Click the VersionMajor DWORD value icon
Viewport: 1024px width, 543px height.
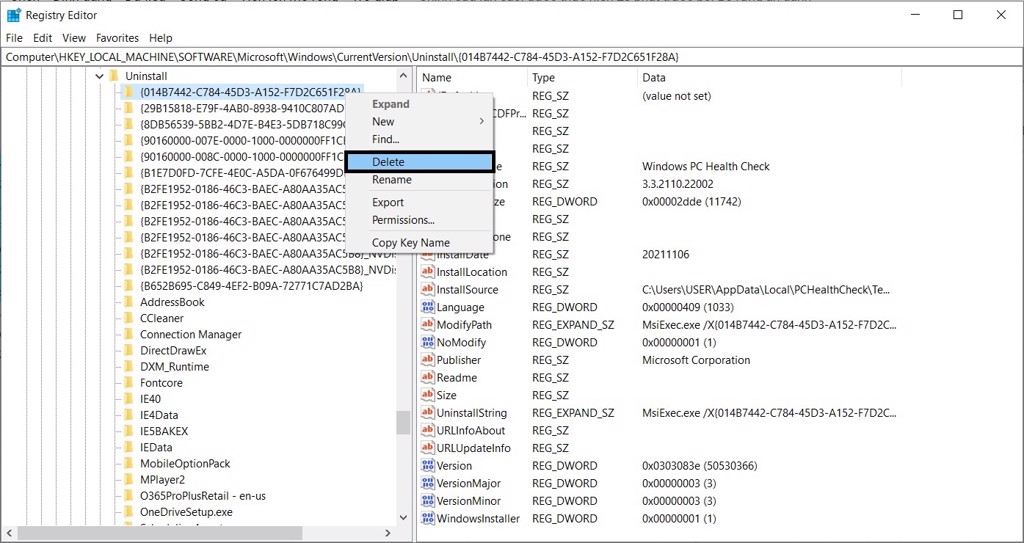pos(428,484)
